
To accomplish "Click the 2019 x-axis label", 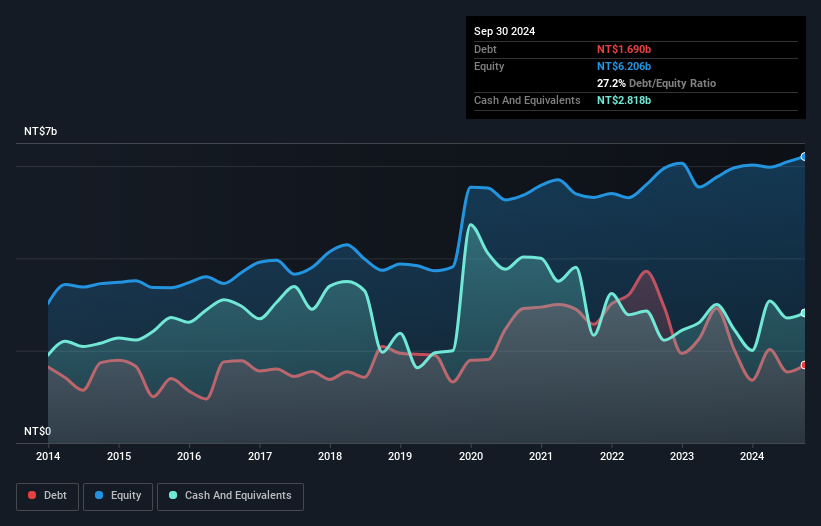I will [x=400, y=456].
